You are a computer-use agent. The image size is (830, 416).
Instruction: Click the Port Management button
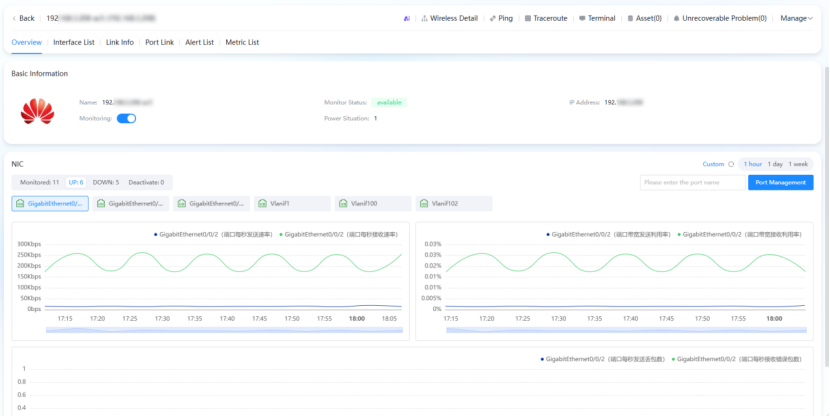(x=780, y=182)
